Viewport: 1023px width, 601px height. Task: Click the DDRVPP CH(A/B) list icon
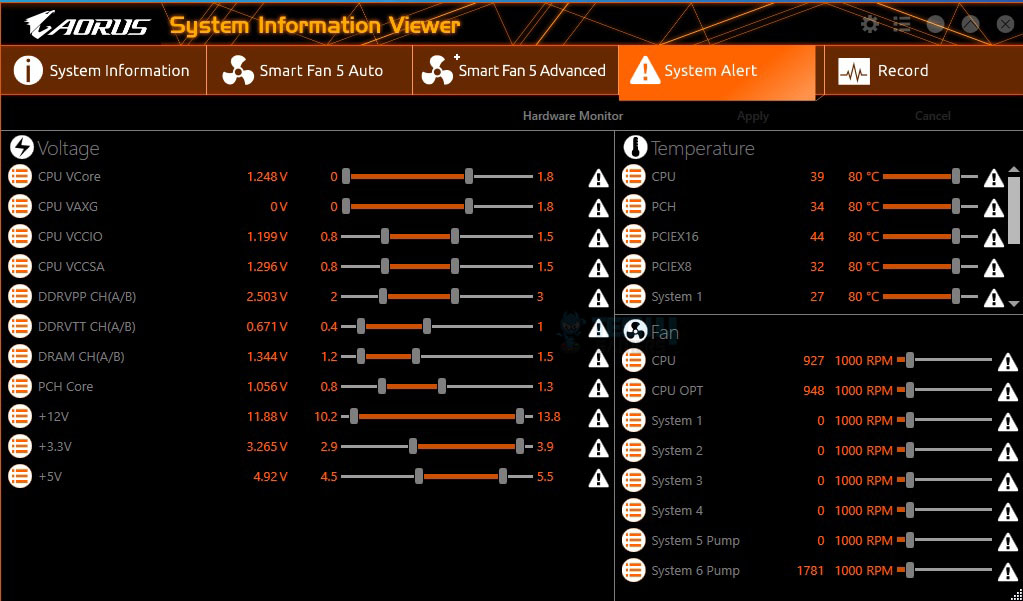click(20, 296)
